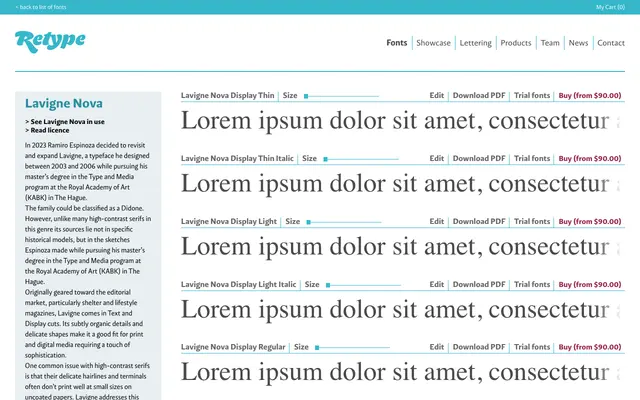Image resolution: width=640 pixels, height=400 pixels.
Task: Get Trial fonts for Display Light Italic
Action: (x=532, y=284)
